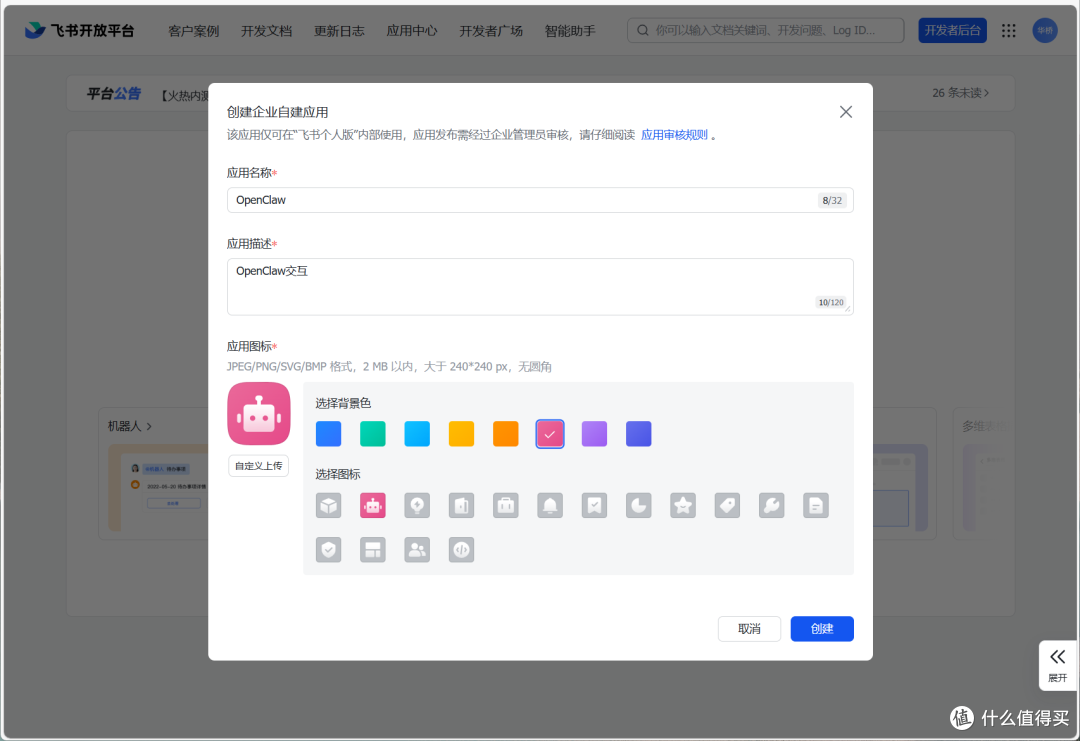Click the 创建 button
1080x741 pixels.
click(822, 629)
